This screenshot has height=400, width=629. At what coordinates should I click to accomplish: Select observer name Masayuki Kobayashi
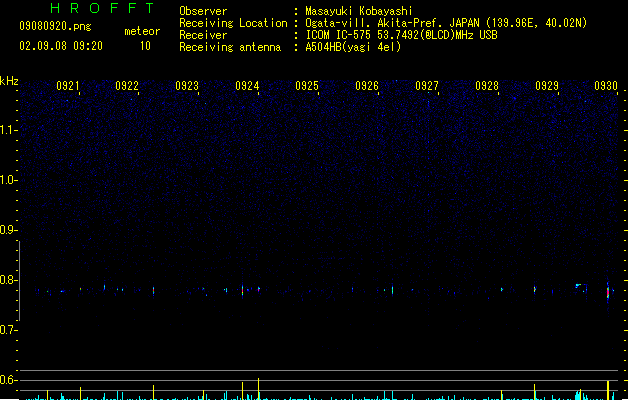pyautogui.click(x=359, y=11)
